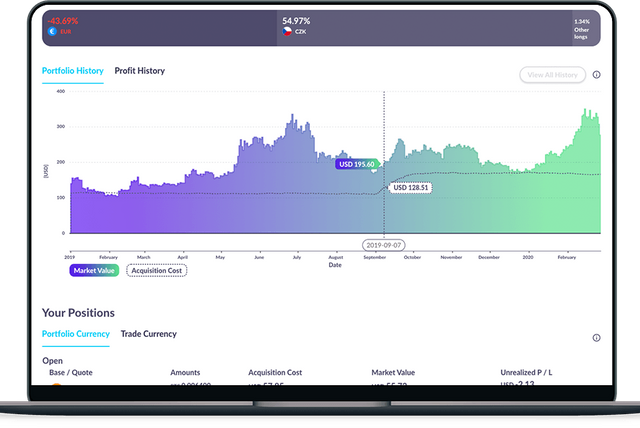
Task: Click the USD 195.60 market value tooltip
Action: coord(357,164)
